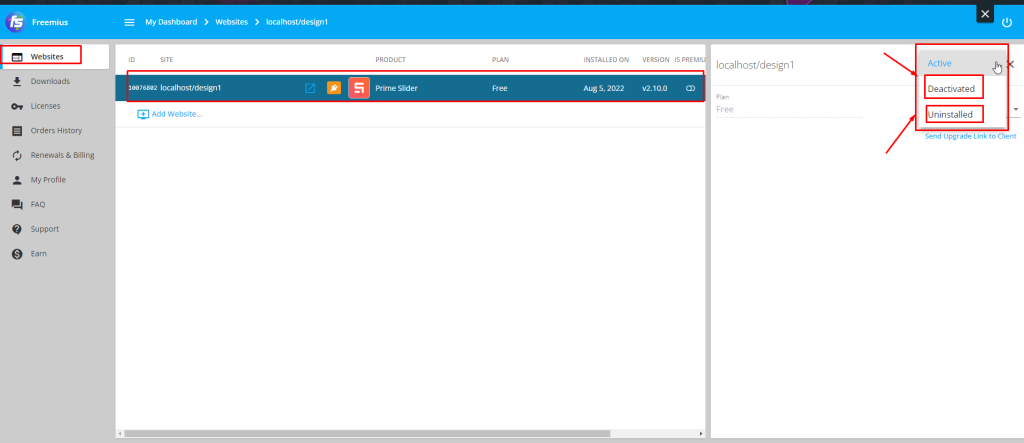The height and width of the screenshot is (443, 1024).
Task: Click the Downloads arrow icon
Action: point(18,81)
